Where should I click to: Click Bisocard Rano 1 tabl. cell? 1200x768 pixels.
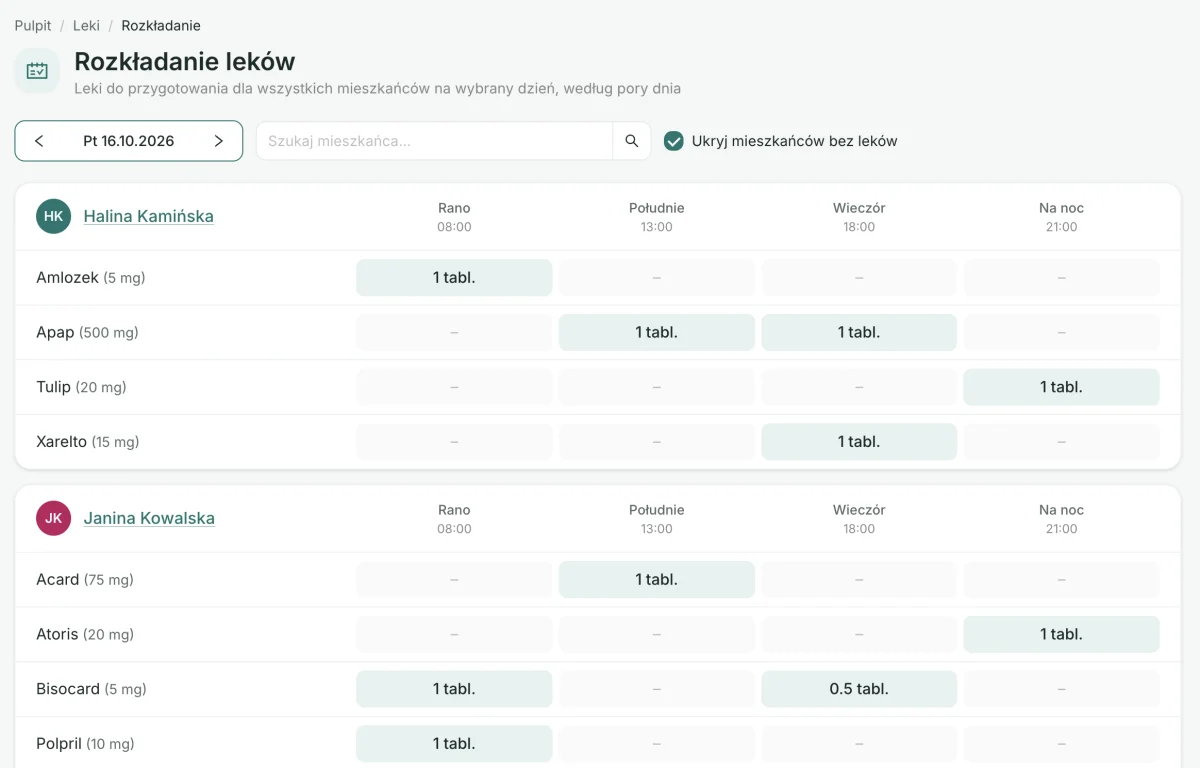point(454,689)
